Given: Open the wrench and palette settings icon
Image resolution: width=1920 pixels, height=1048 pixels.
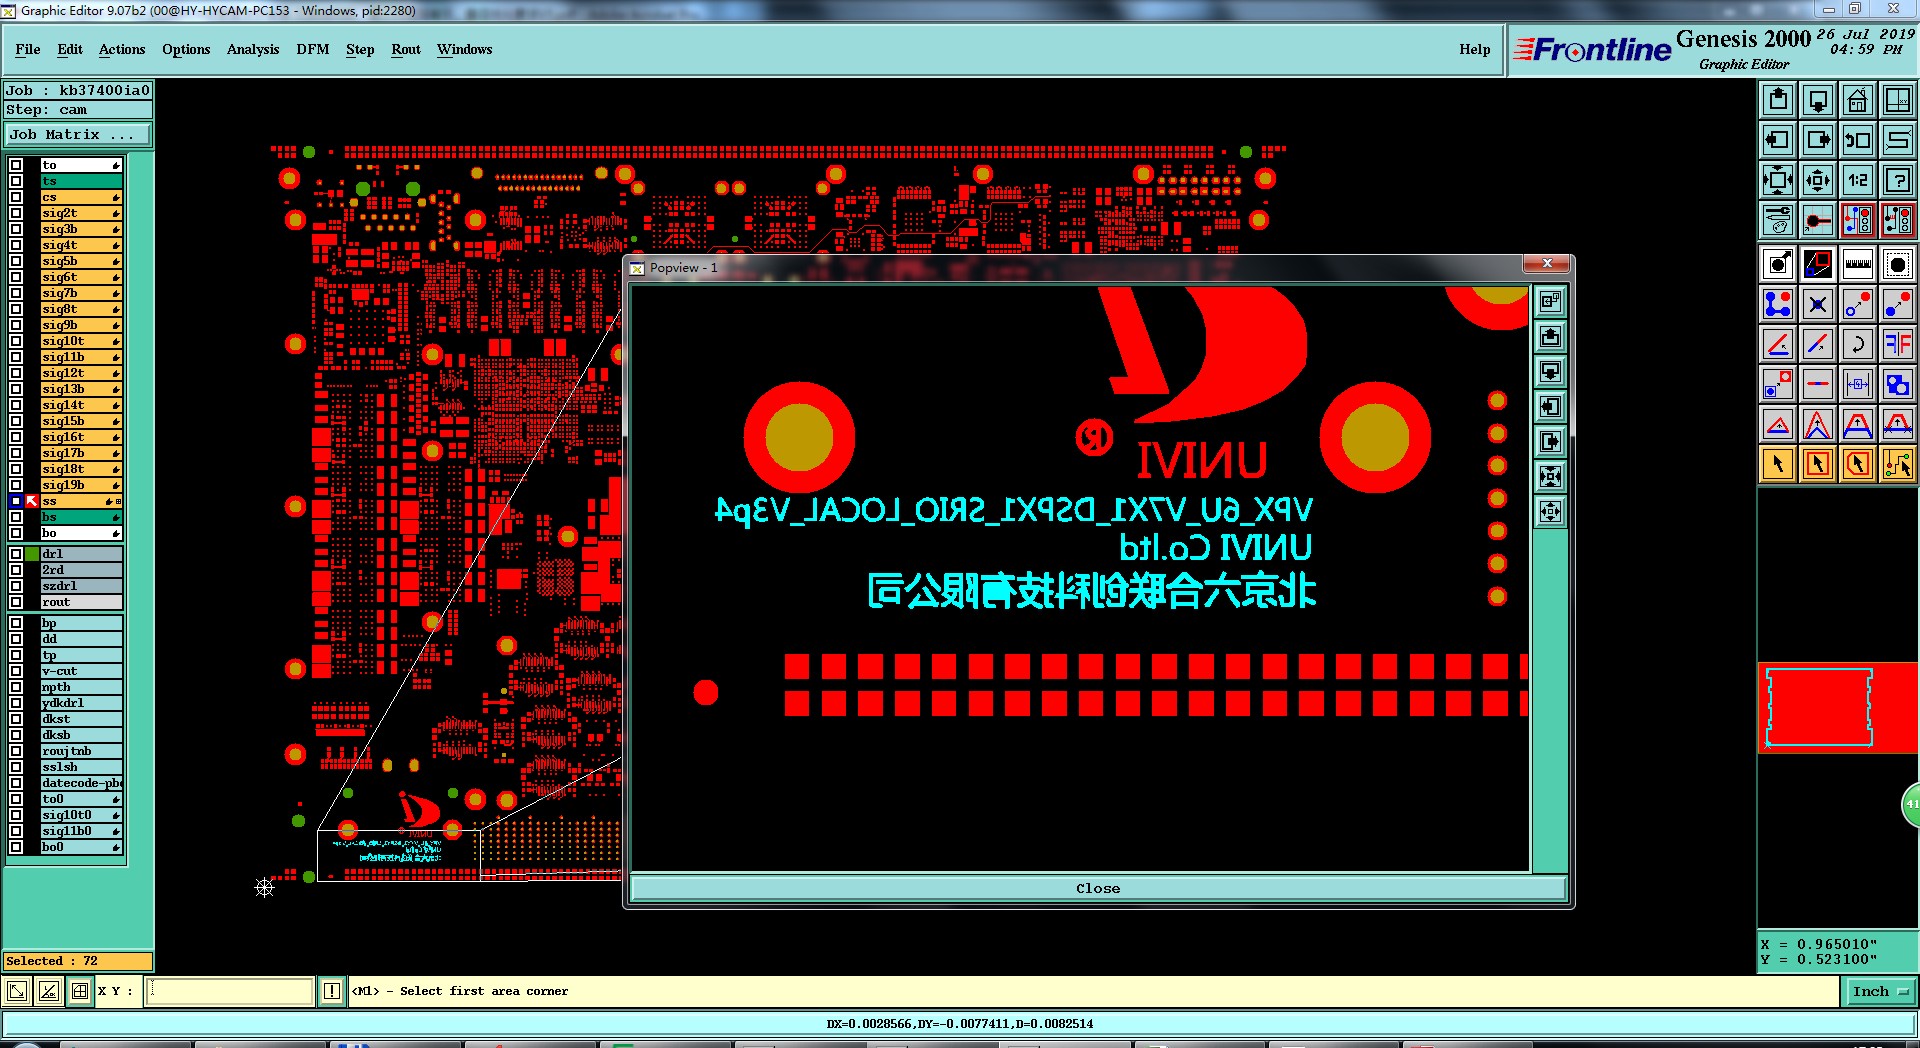Looking at the screenshot, I should tap(1778, 220).
